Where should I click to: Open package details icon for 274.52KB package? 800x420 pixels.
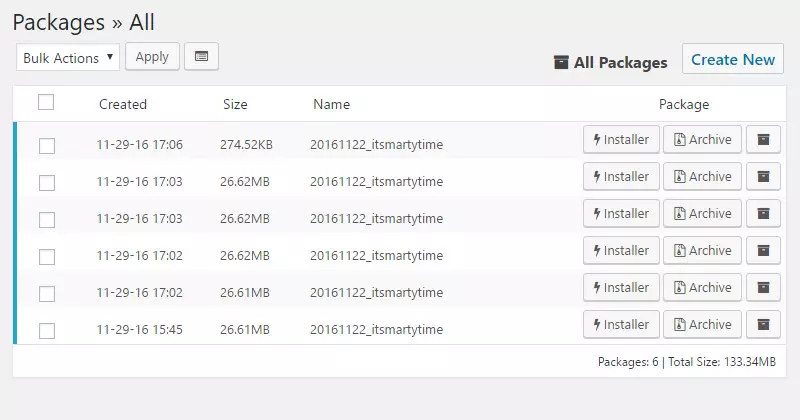click(763, 140)
